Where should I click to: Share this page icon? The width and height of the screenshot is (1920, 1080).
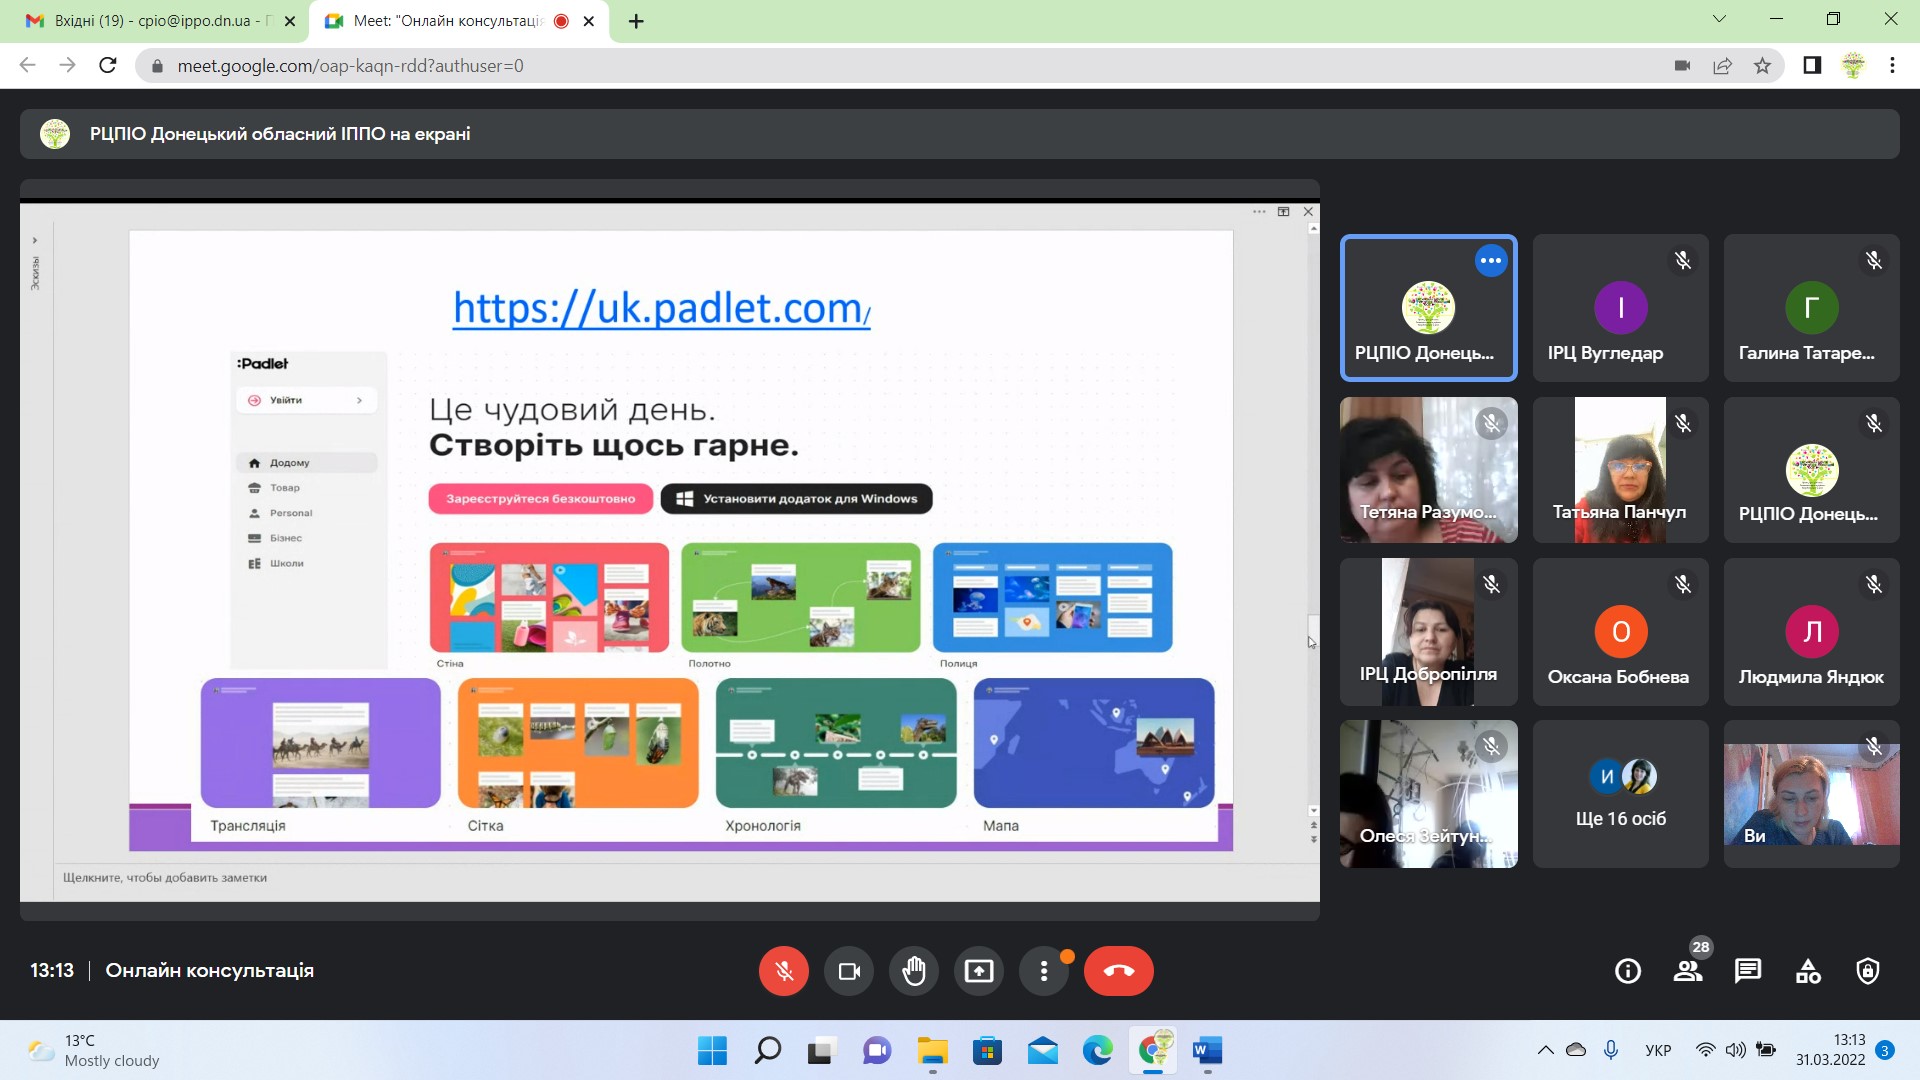pyautogui.click(x=1722, y=66)
